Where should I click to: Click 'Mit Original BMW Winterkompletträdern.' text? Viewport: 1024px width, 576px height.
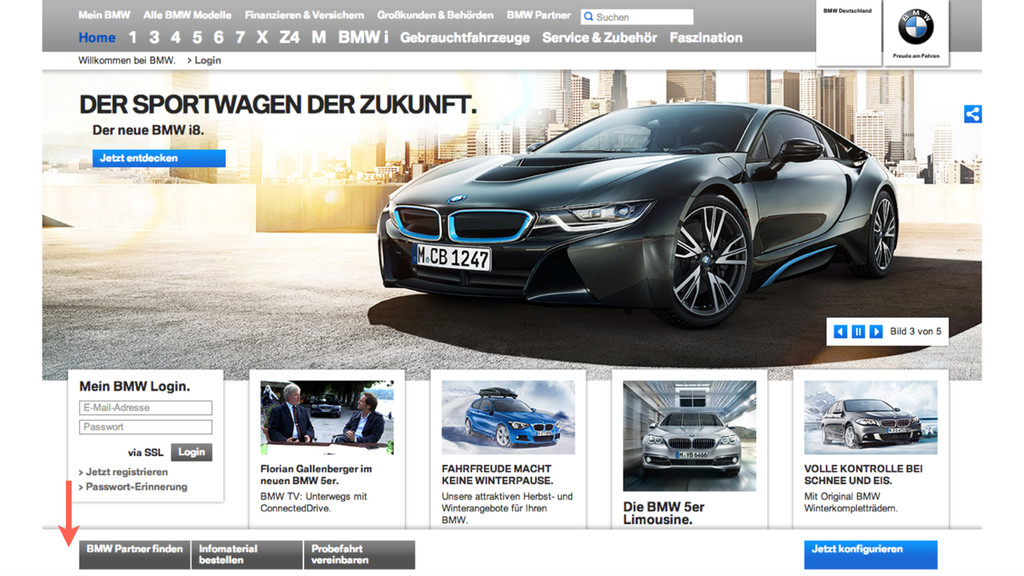[851, 502]
